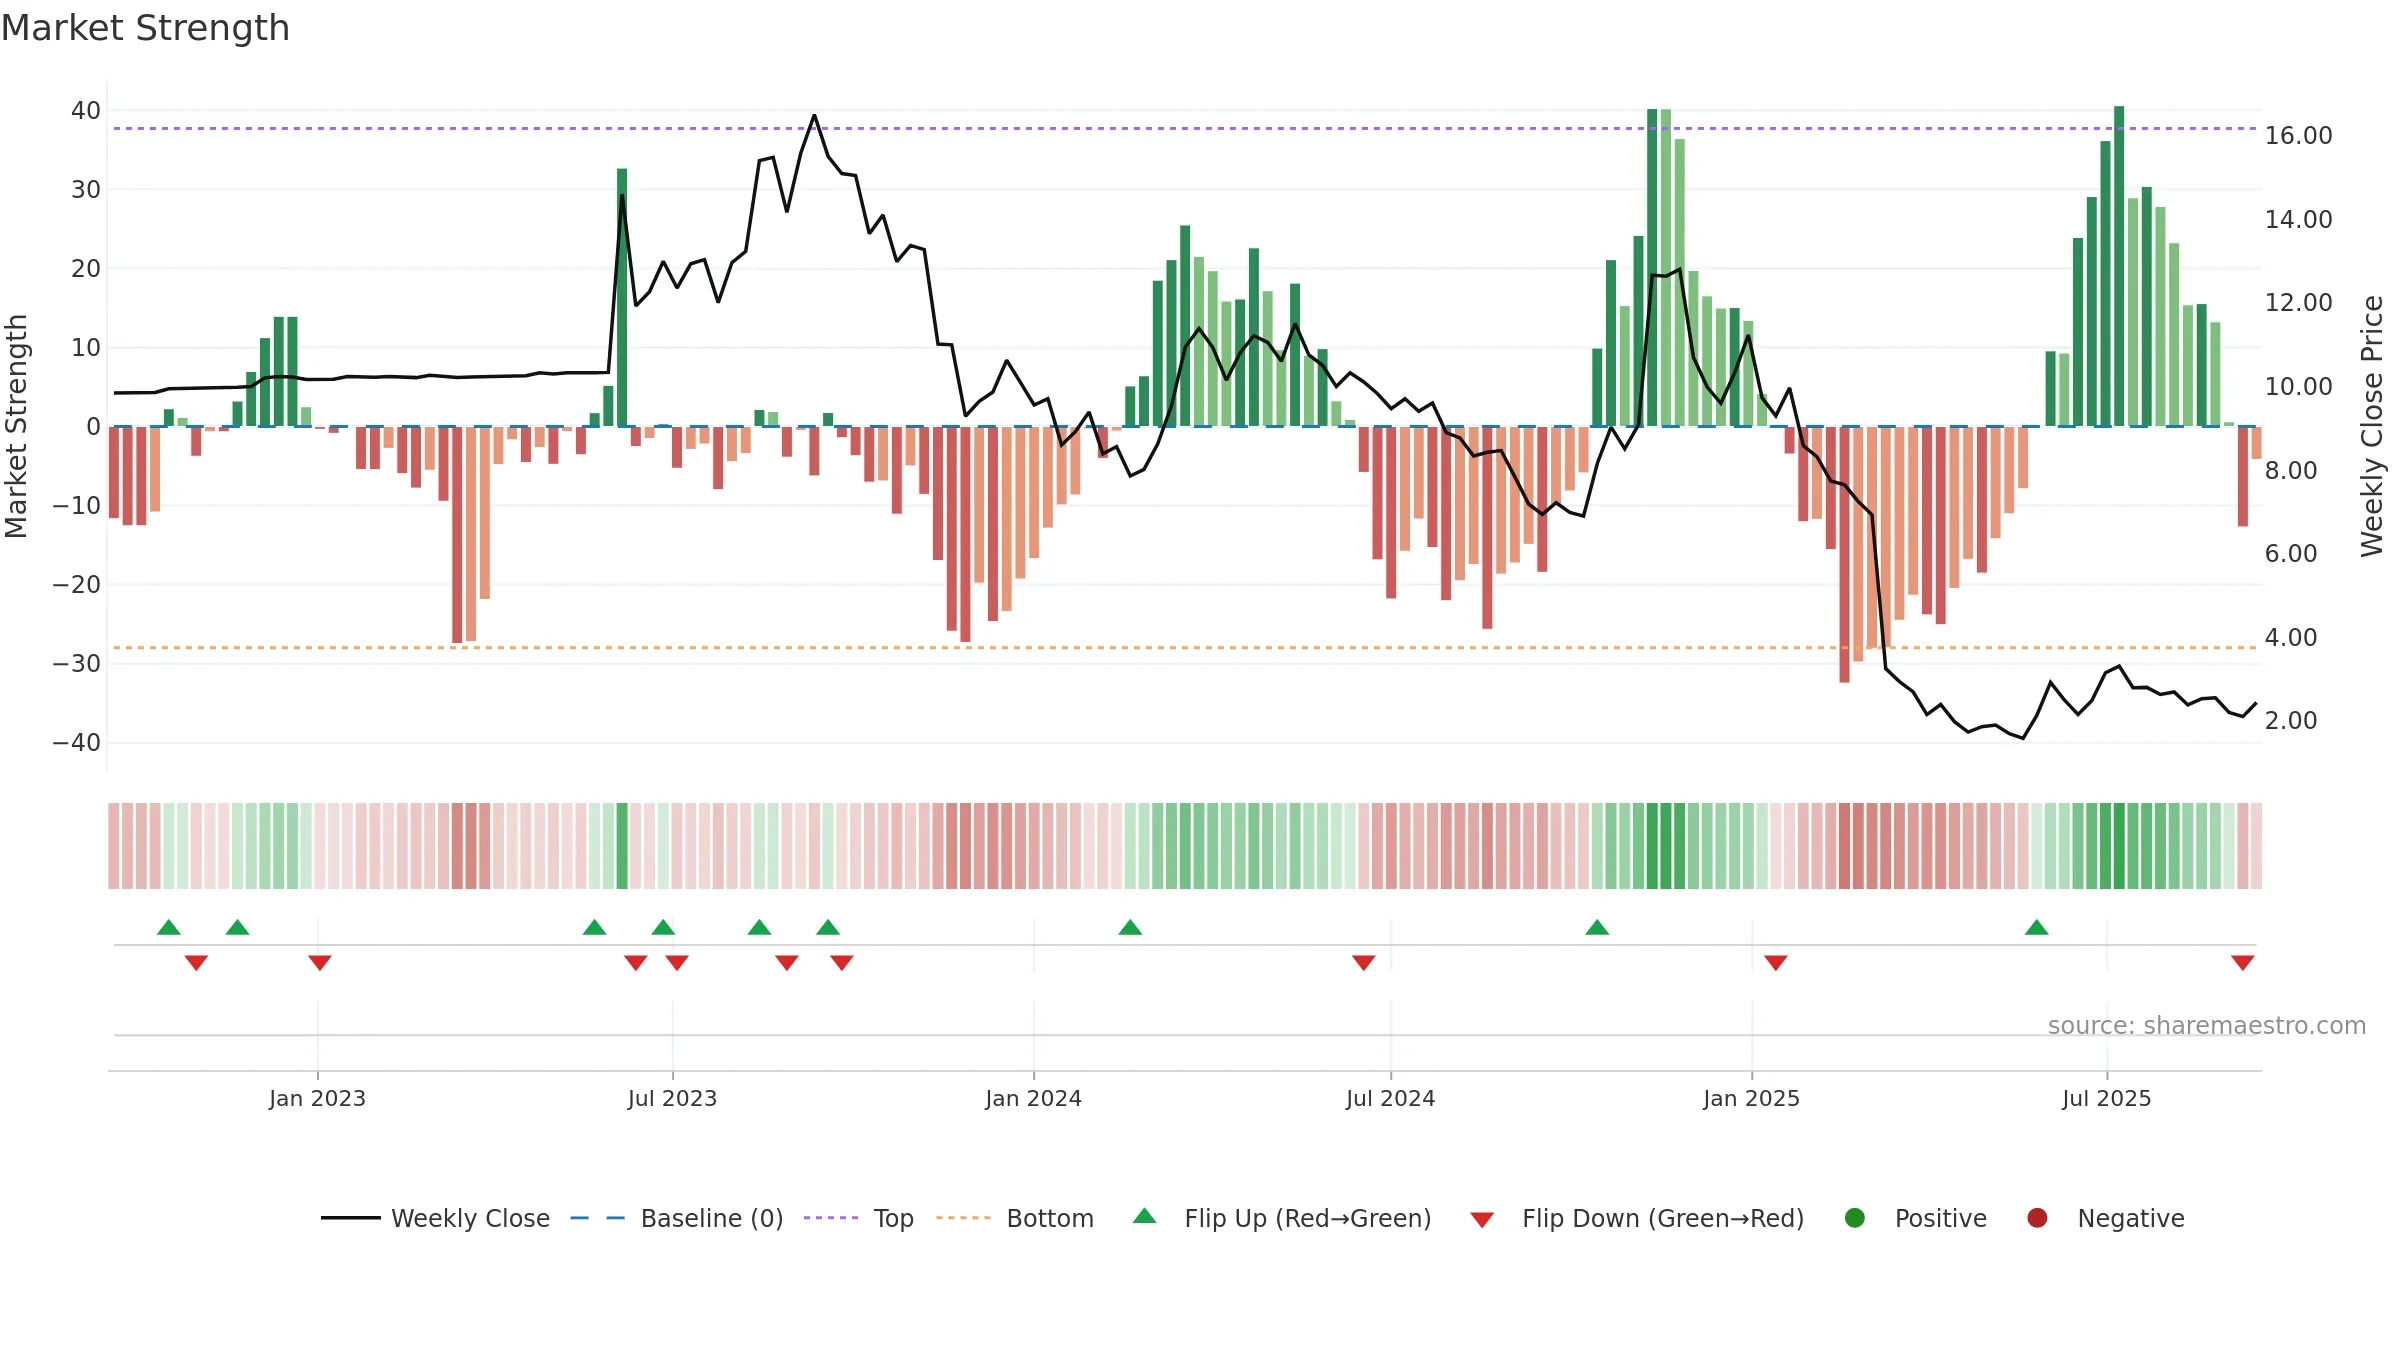The image size is (2400, 1350).
Task: Click the green Positive circle in the legend
Action: (1855, 1218)
